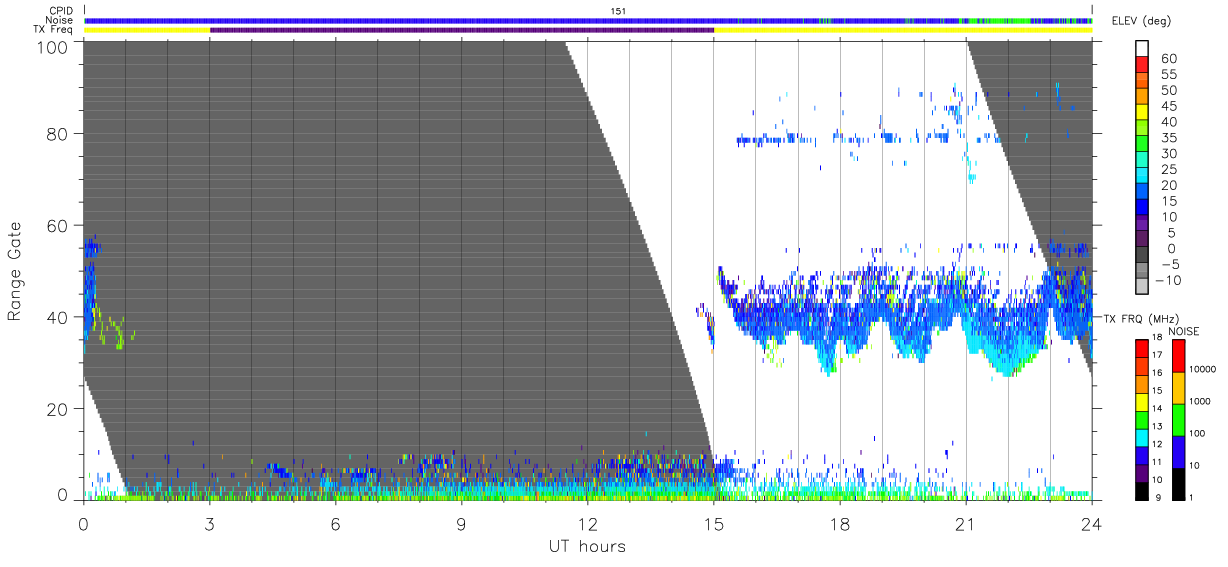
Task: Click the UT hours axis title
Action: click(587, 546)
